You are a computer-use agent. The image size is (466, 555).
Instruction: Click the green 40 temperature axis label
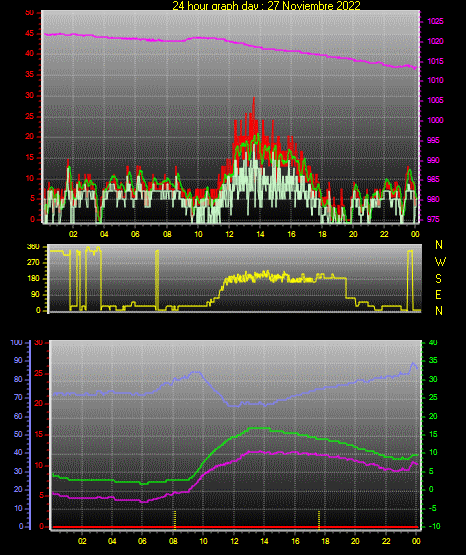433,343
